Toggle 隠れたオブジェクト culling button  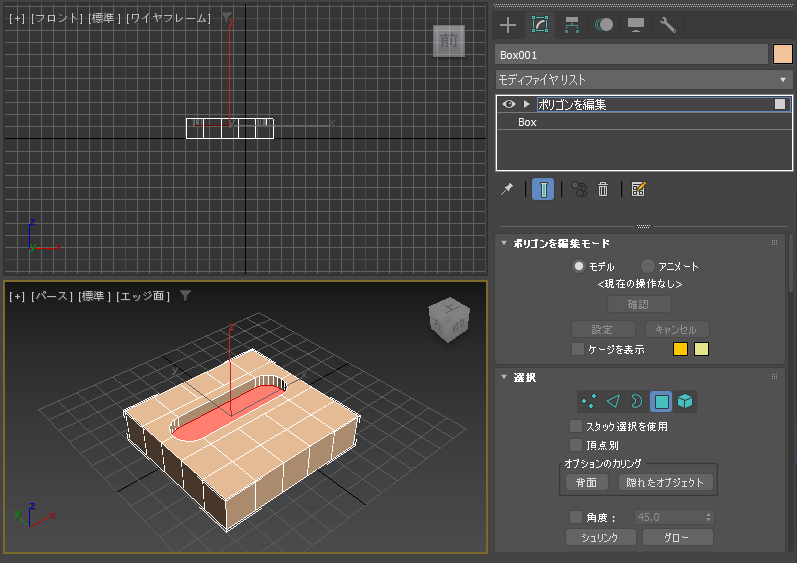click(665, 483)
